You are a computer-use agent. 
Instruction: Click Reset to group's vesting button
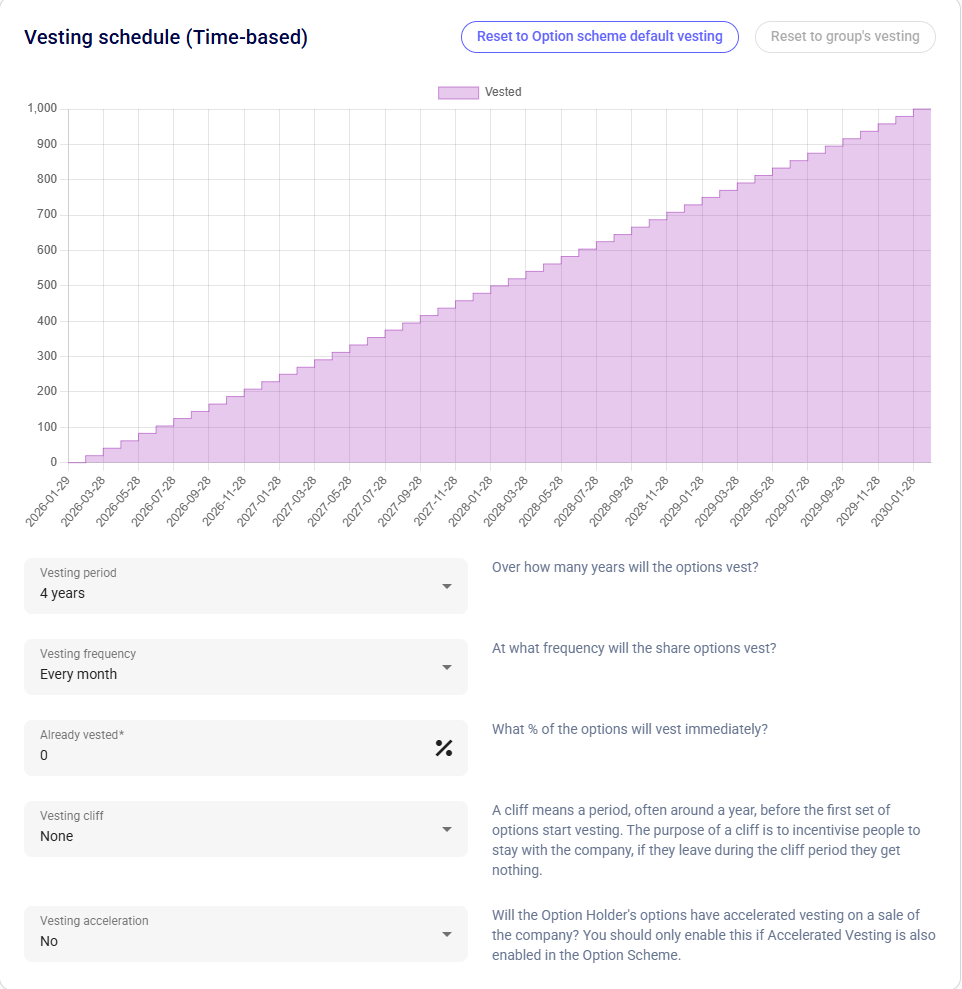845,37
